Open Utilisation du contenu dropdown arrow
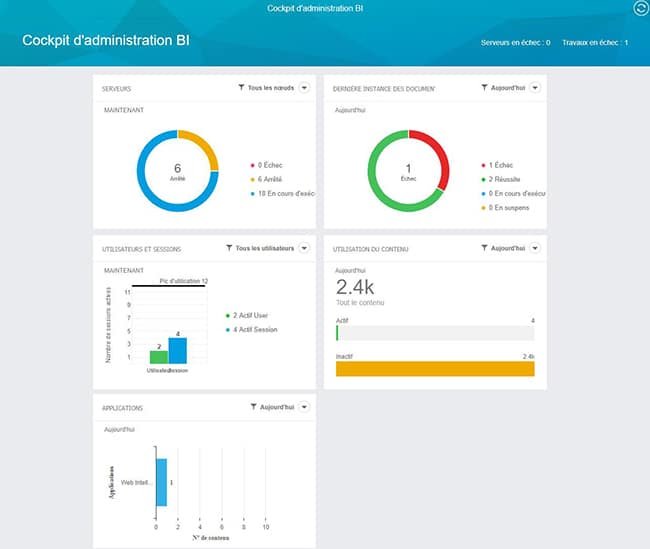This screenshot has width=650, height=549. (535, 248)
